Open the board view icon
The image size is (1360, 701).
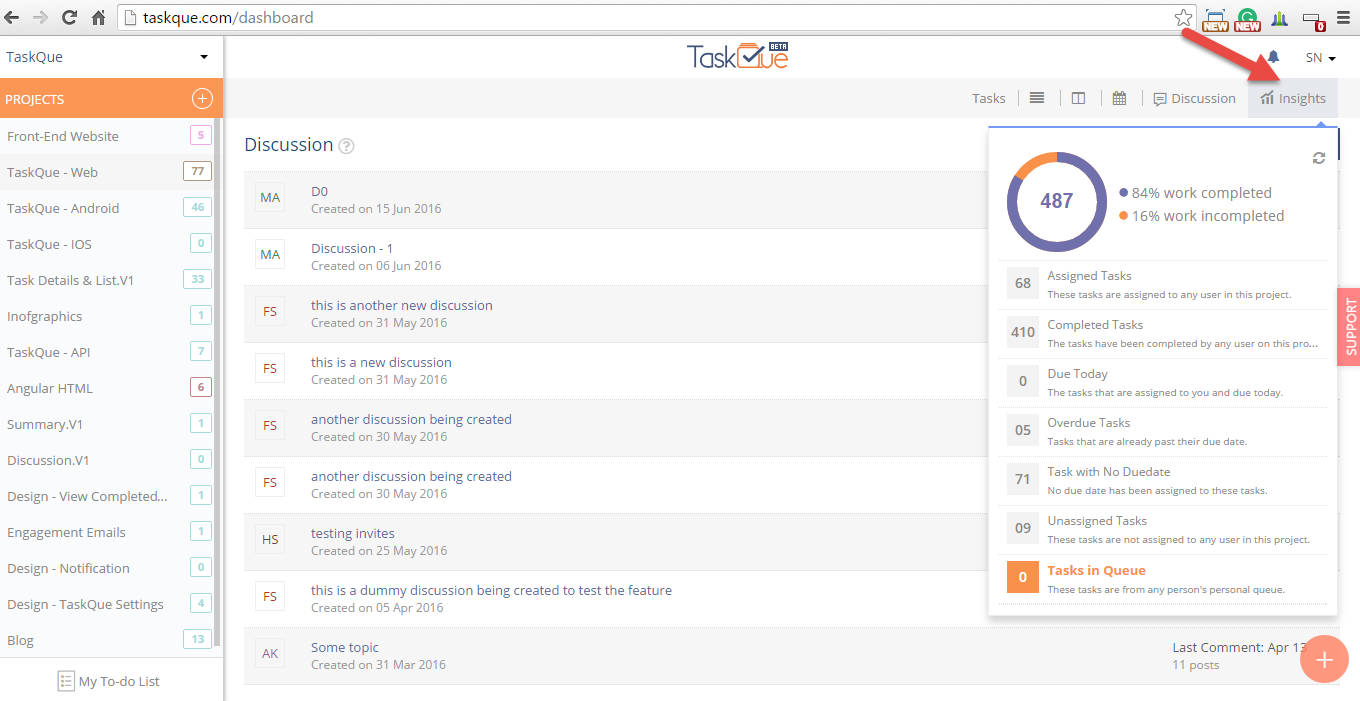(x=1078, y=97)
